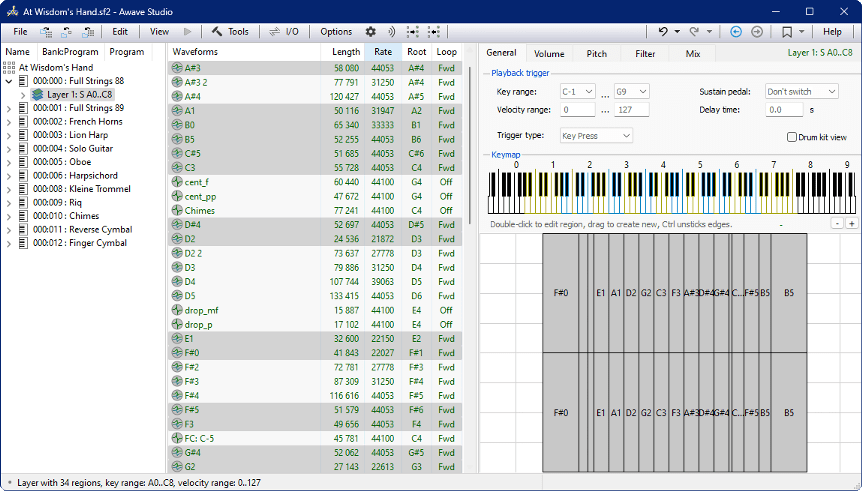Click the Redo arrow icon
Image resolution: width=862 pixels, height=491 pixels.
pyautogui.click(x=694, y=32)
